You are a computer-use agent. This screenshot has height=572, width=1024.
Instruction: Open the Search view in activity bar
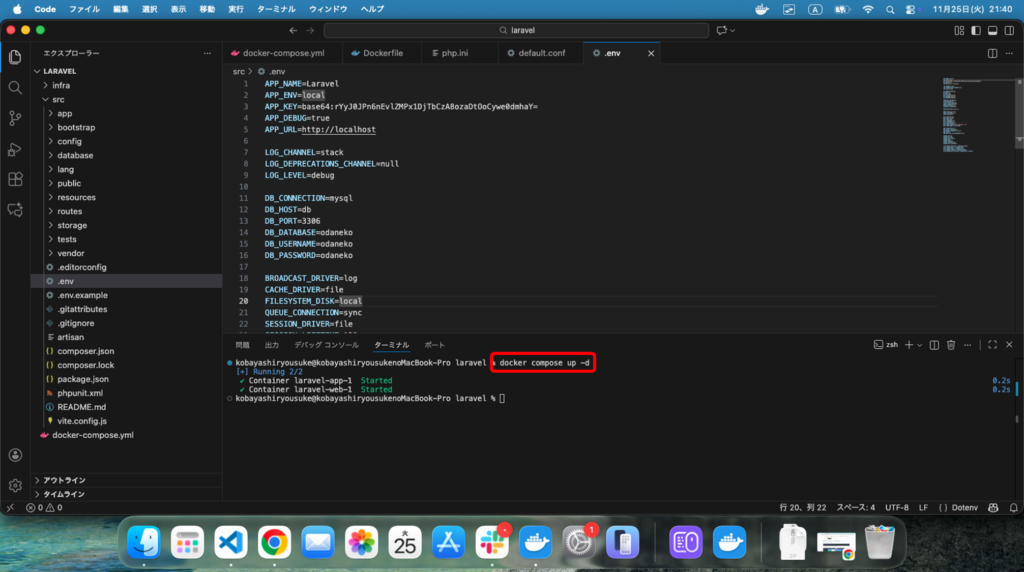pyautogui.click(x=15, y=87)
